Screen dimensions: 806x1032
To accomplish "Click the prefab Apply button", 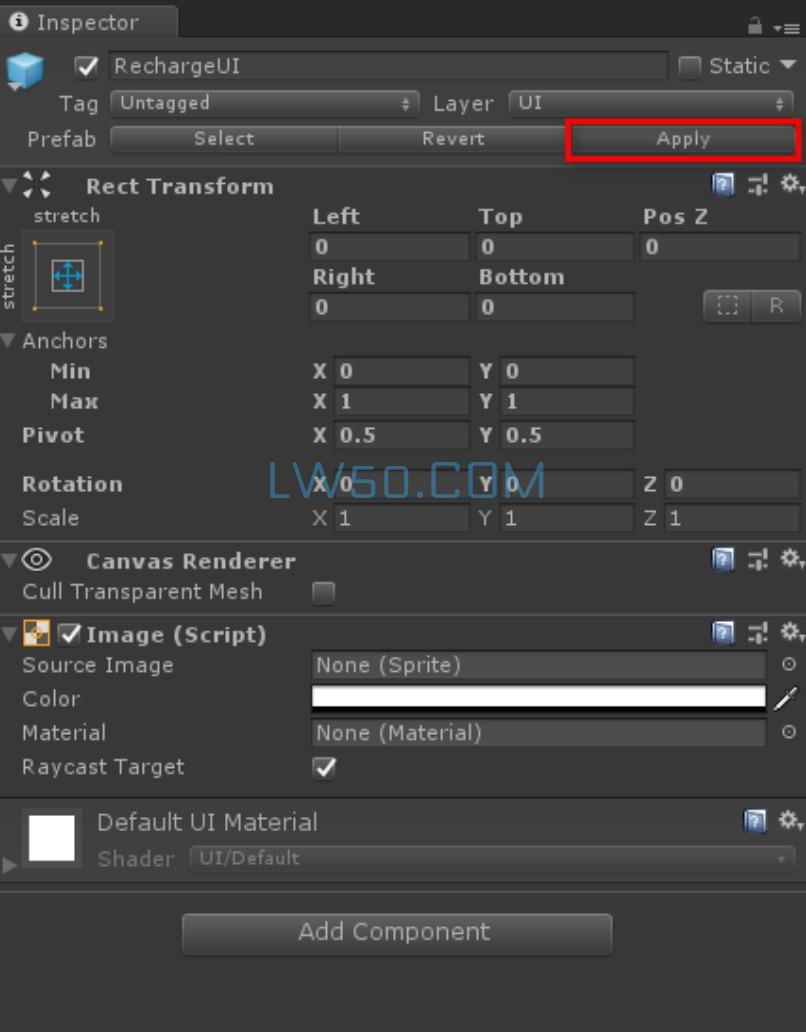I will (683, 139).
